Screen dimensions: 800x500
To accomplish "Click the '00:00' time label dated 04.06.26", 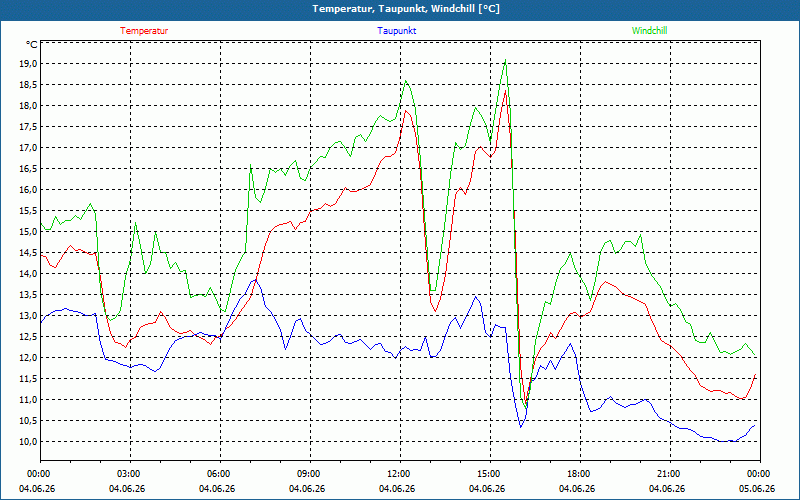I will [x=37, y=474].
